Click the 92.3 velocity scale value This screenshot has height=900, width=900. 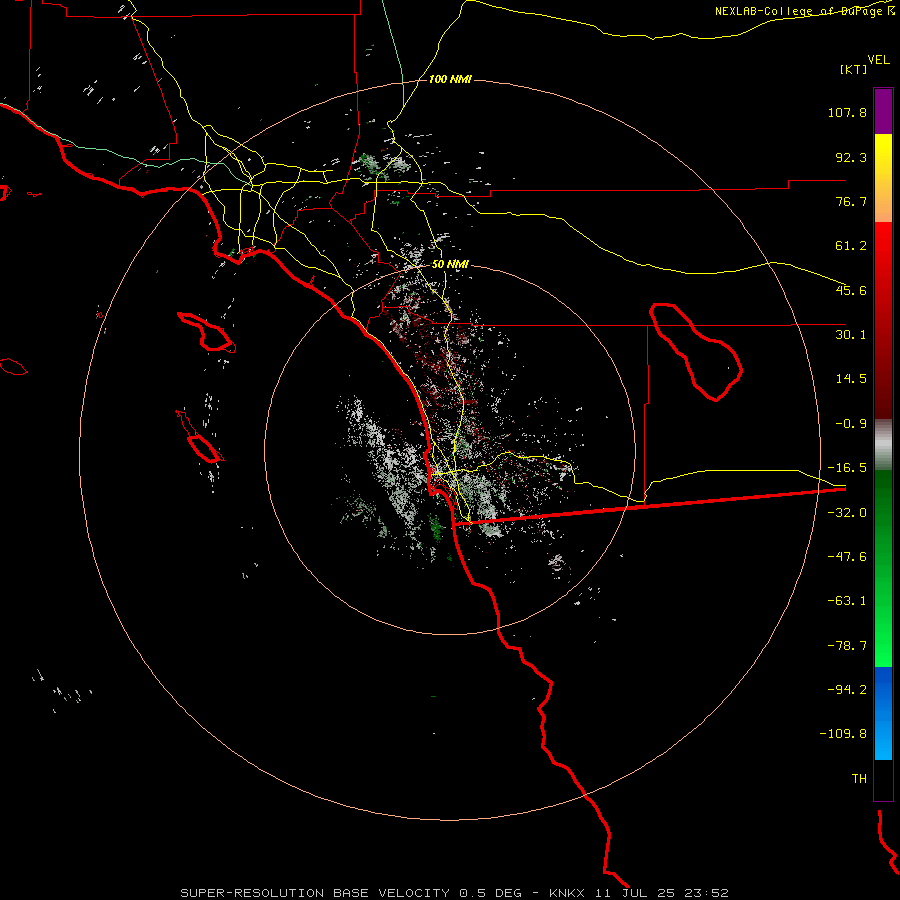coord(851,157)
